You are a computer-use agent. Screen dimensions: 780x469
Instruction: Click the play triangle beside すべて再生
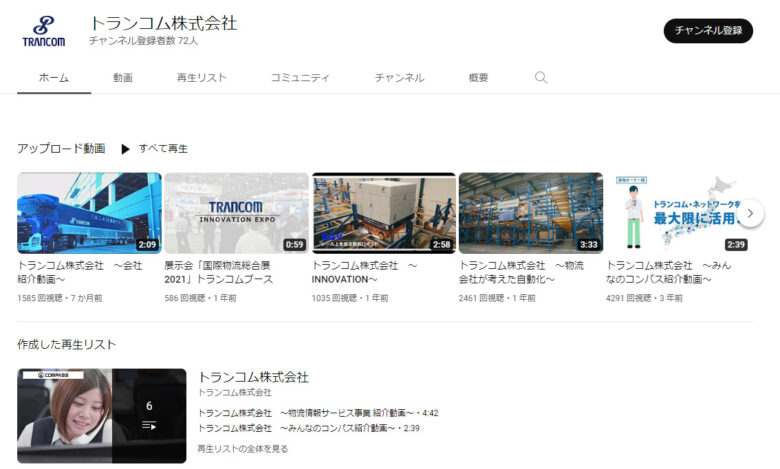[125, 149]
